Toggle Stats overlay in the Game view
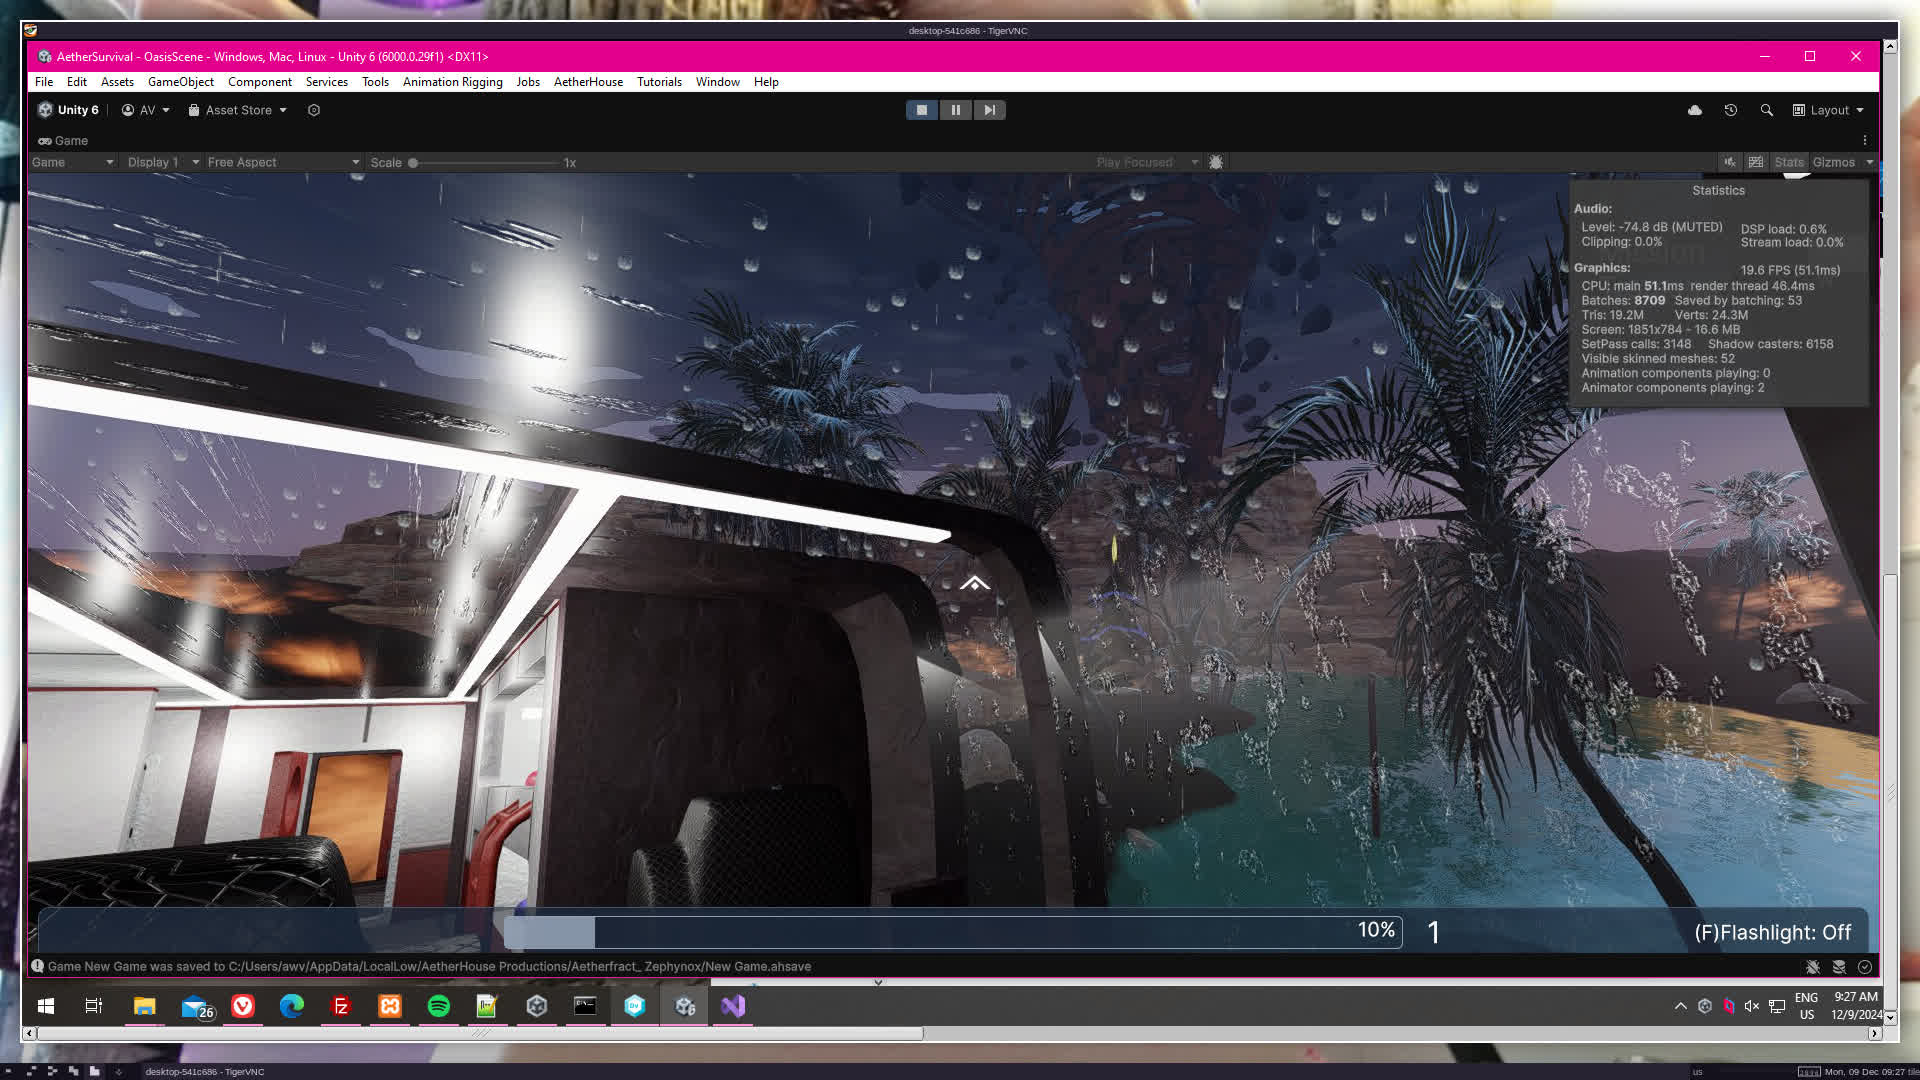The height and width of the screenshot is (1080, 1920). (x=1788, y=162)
